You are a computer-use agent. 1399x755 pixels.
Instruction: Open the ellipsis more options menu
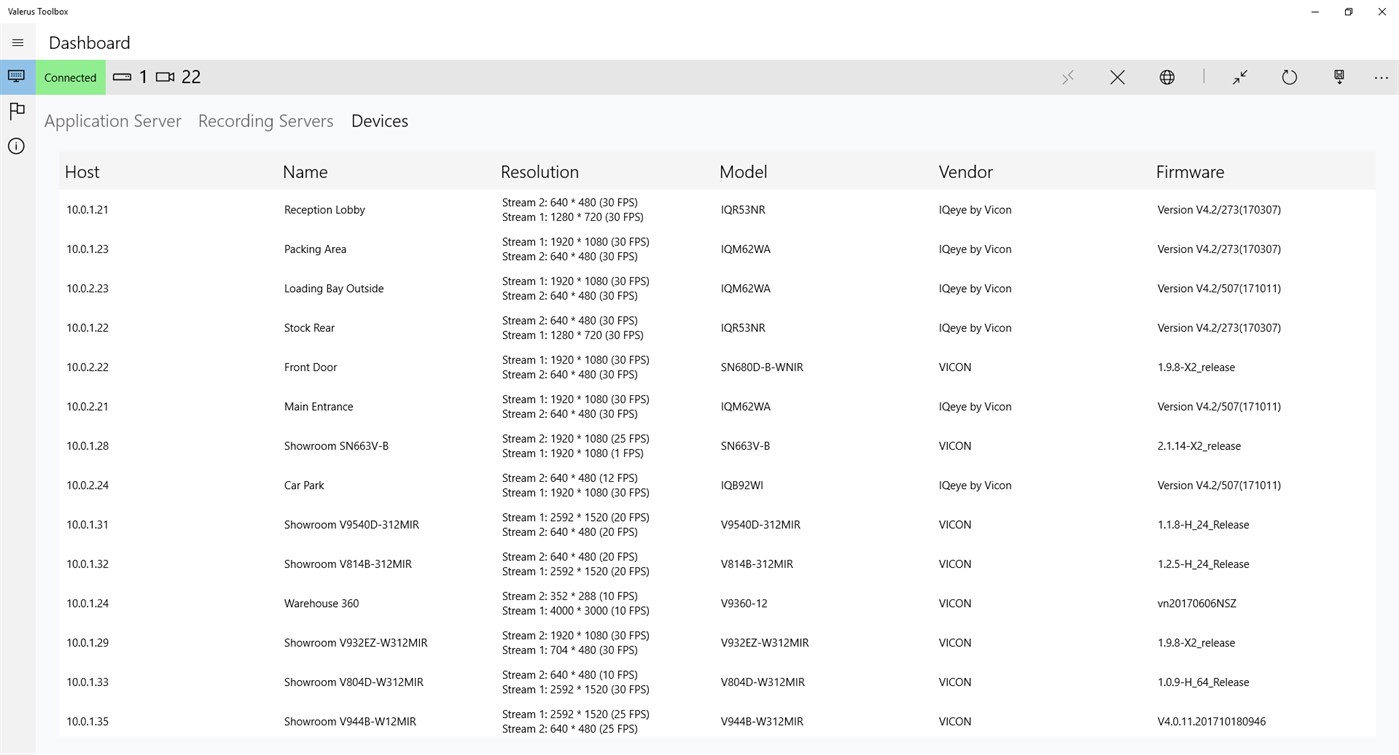[1381, 77]
